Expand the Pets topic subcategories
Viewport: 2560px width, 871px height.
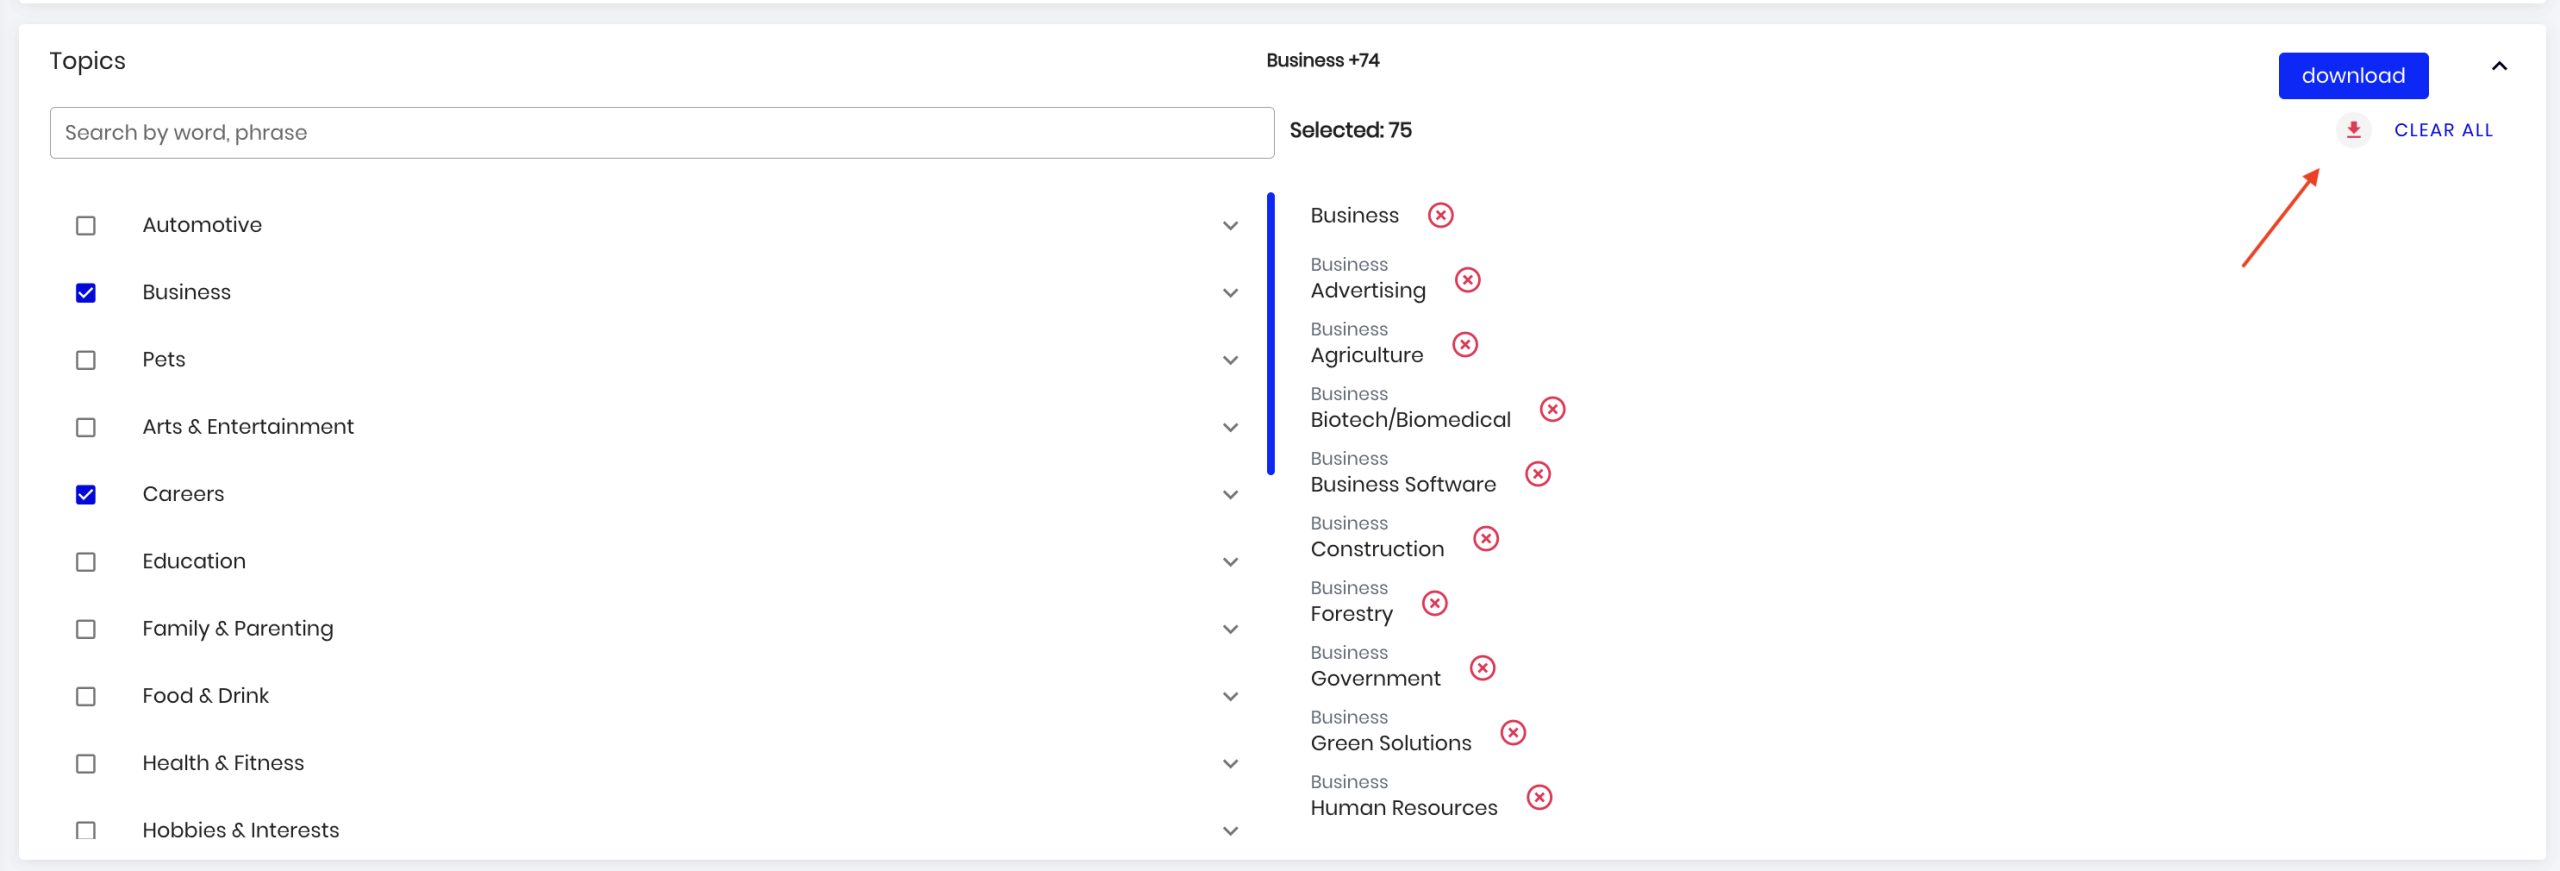(x=1230, y=360)
